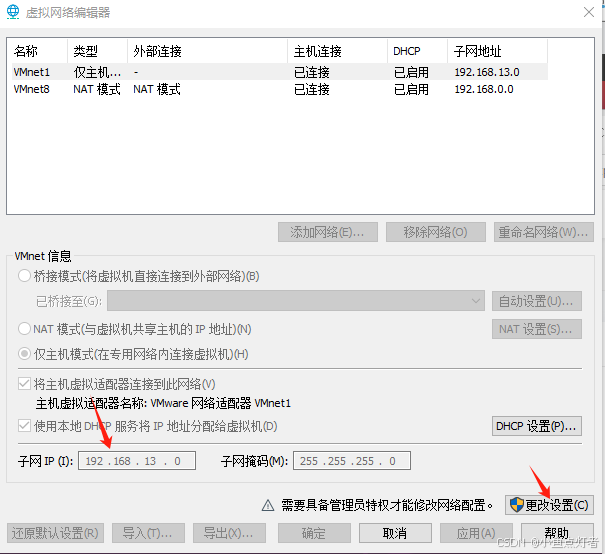
Task: Click the 移除网络(O) button
Action: point(436,232)
